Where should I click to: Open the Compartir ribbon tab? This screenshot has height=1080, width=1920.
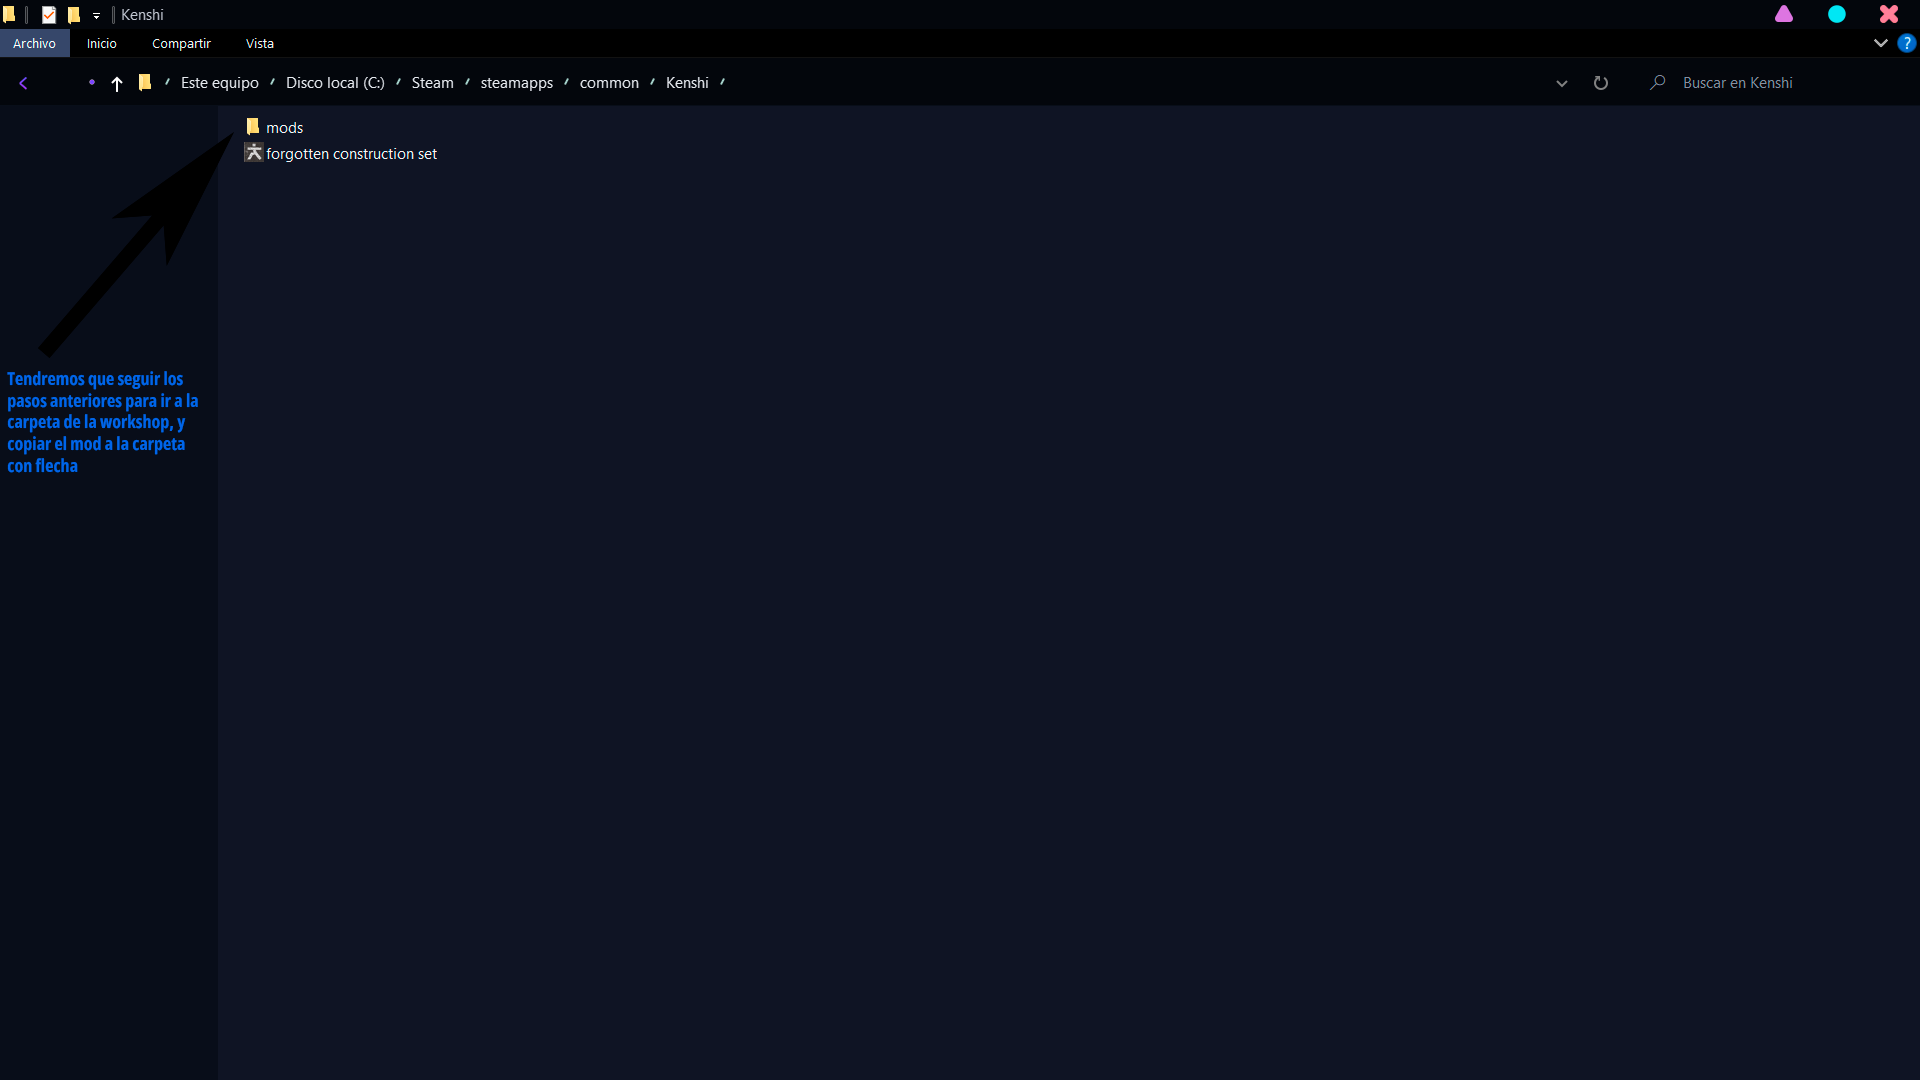181,43
